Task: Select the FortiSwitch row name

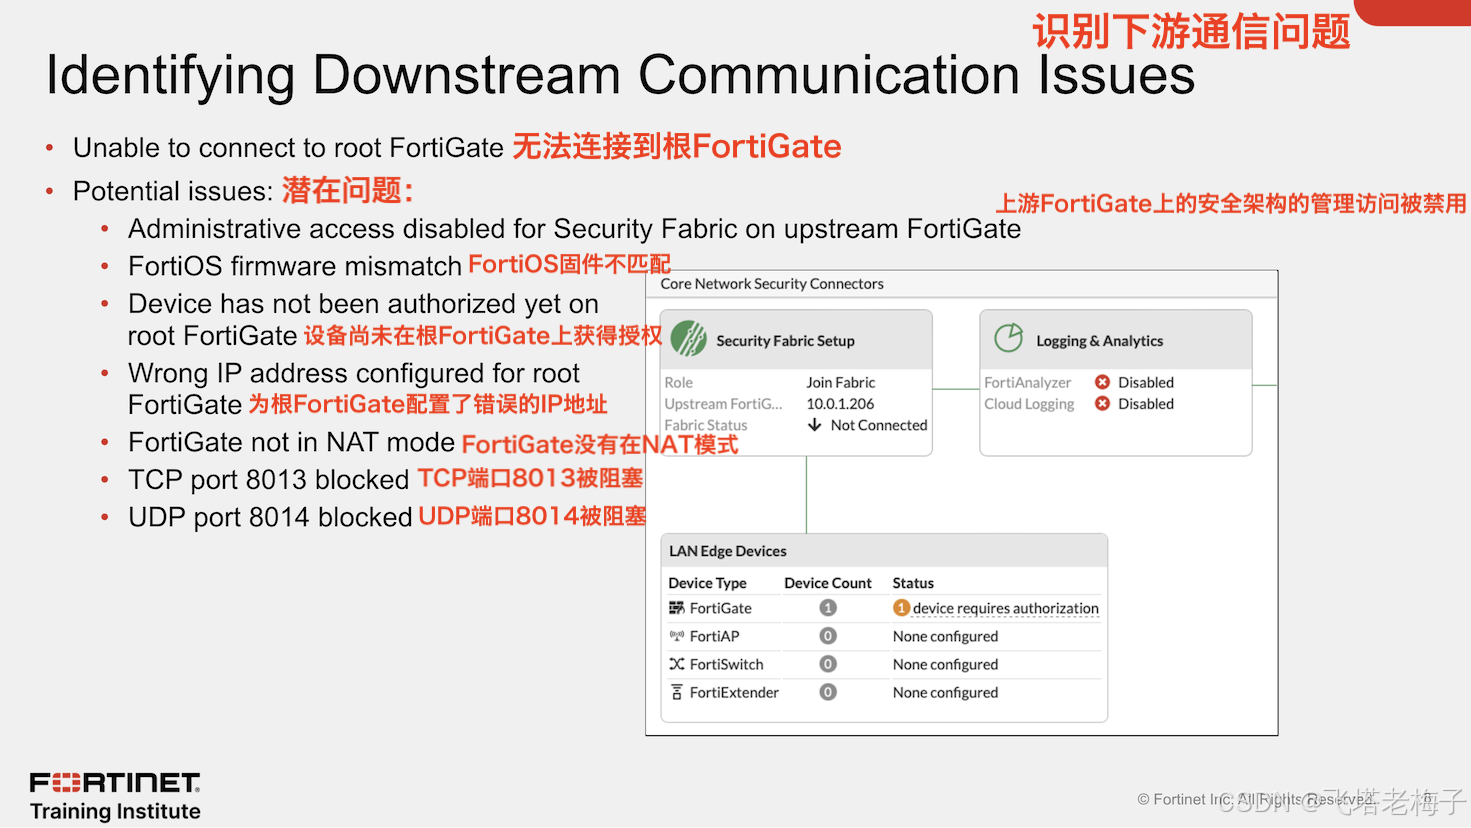Action: point(726,664)
